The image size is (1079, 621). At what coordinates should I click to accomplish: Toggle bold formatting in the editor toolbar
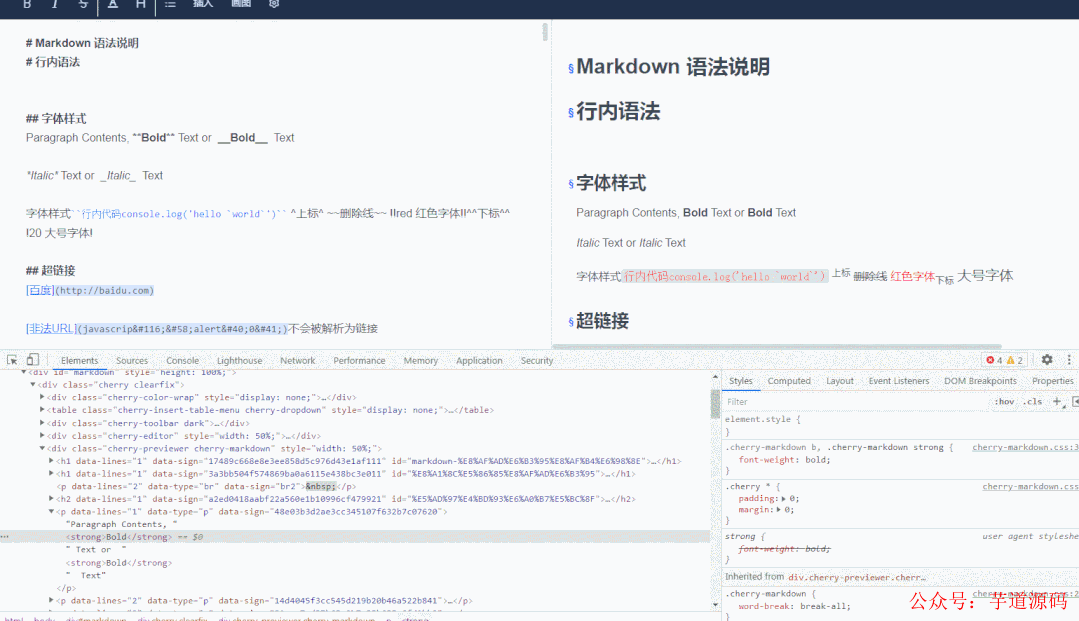[x=27, y=4]
